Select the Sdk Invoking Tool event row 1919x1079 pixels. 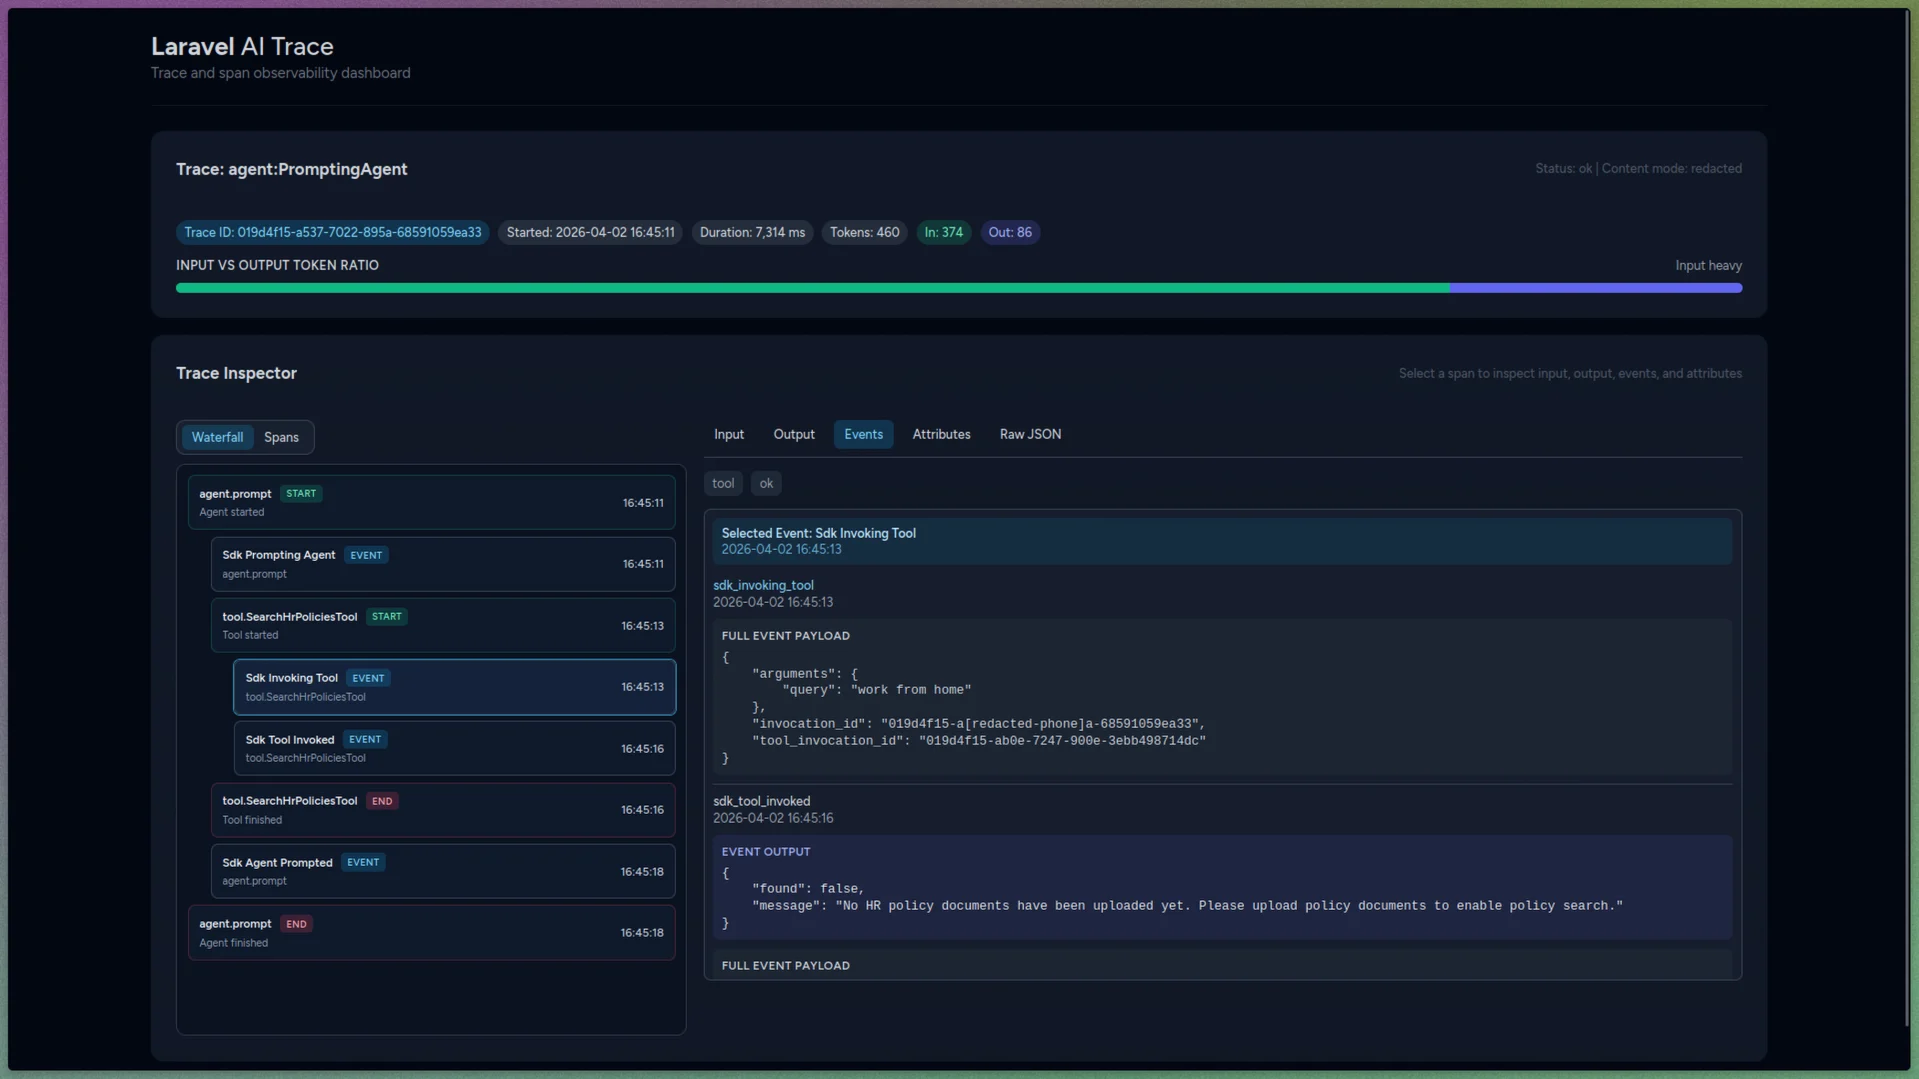click(454, 687)
